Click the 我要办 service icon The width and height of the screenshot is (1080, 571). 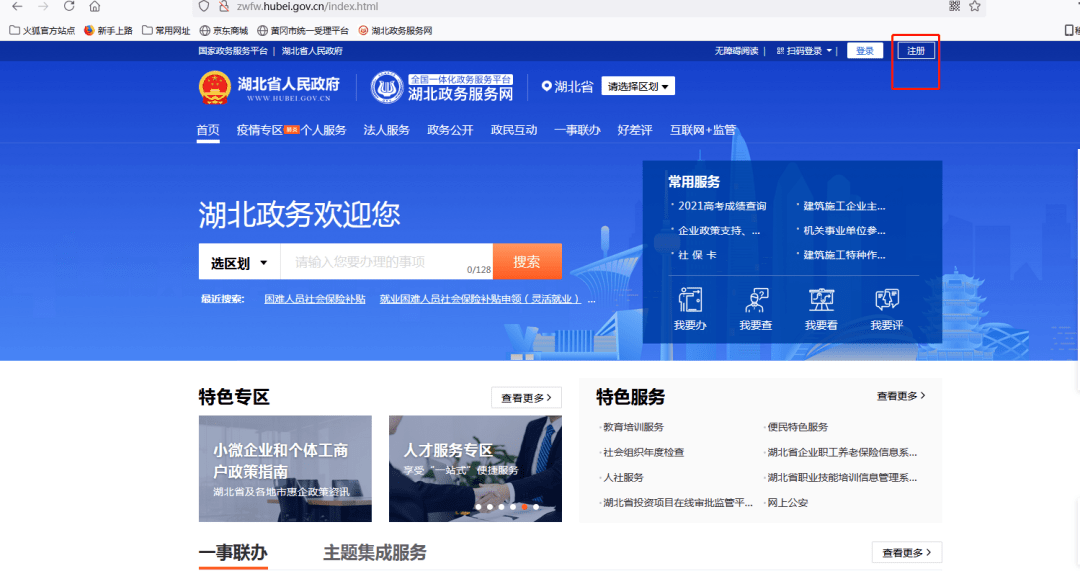tap(690, 300)
